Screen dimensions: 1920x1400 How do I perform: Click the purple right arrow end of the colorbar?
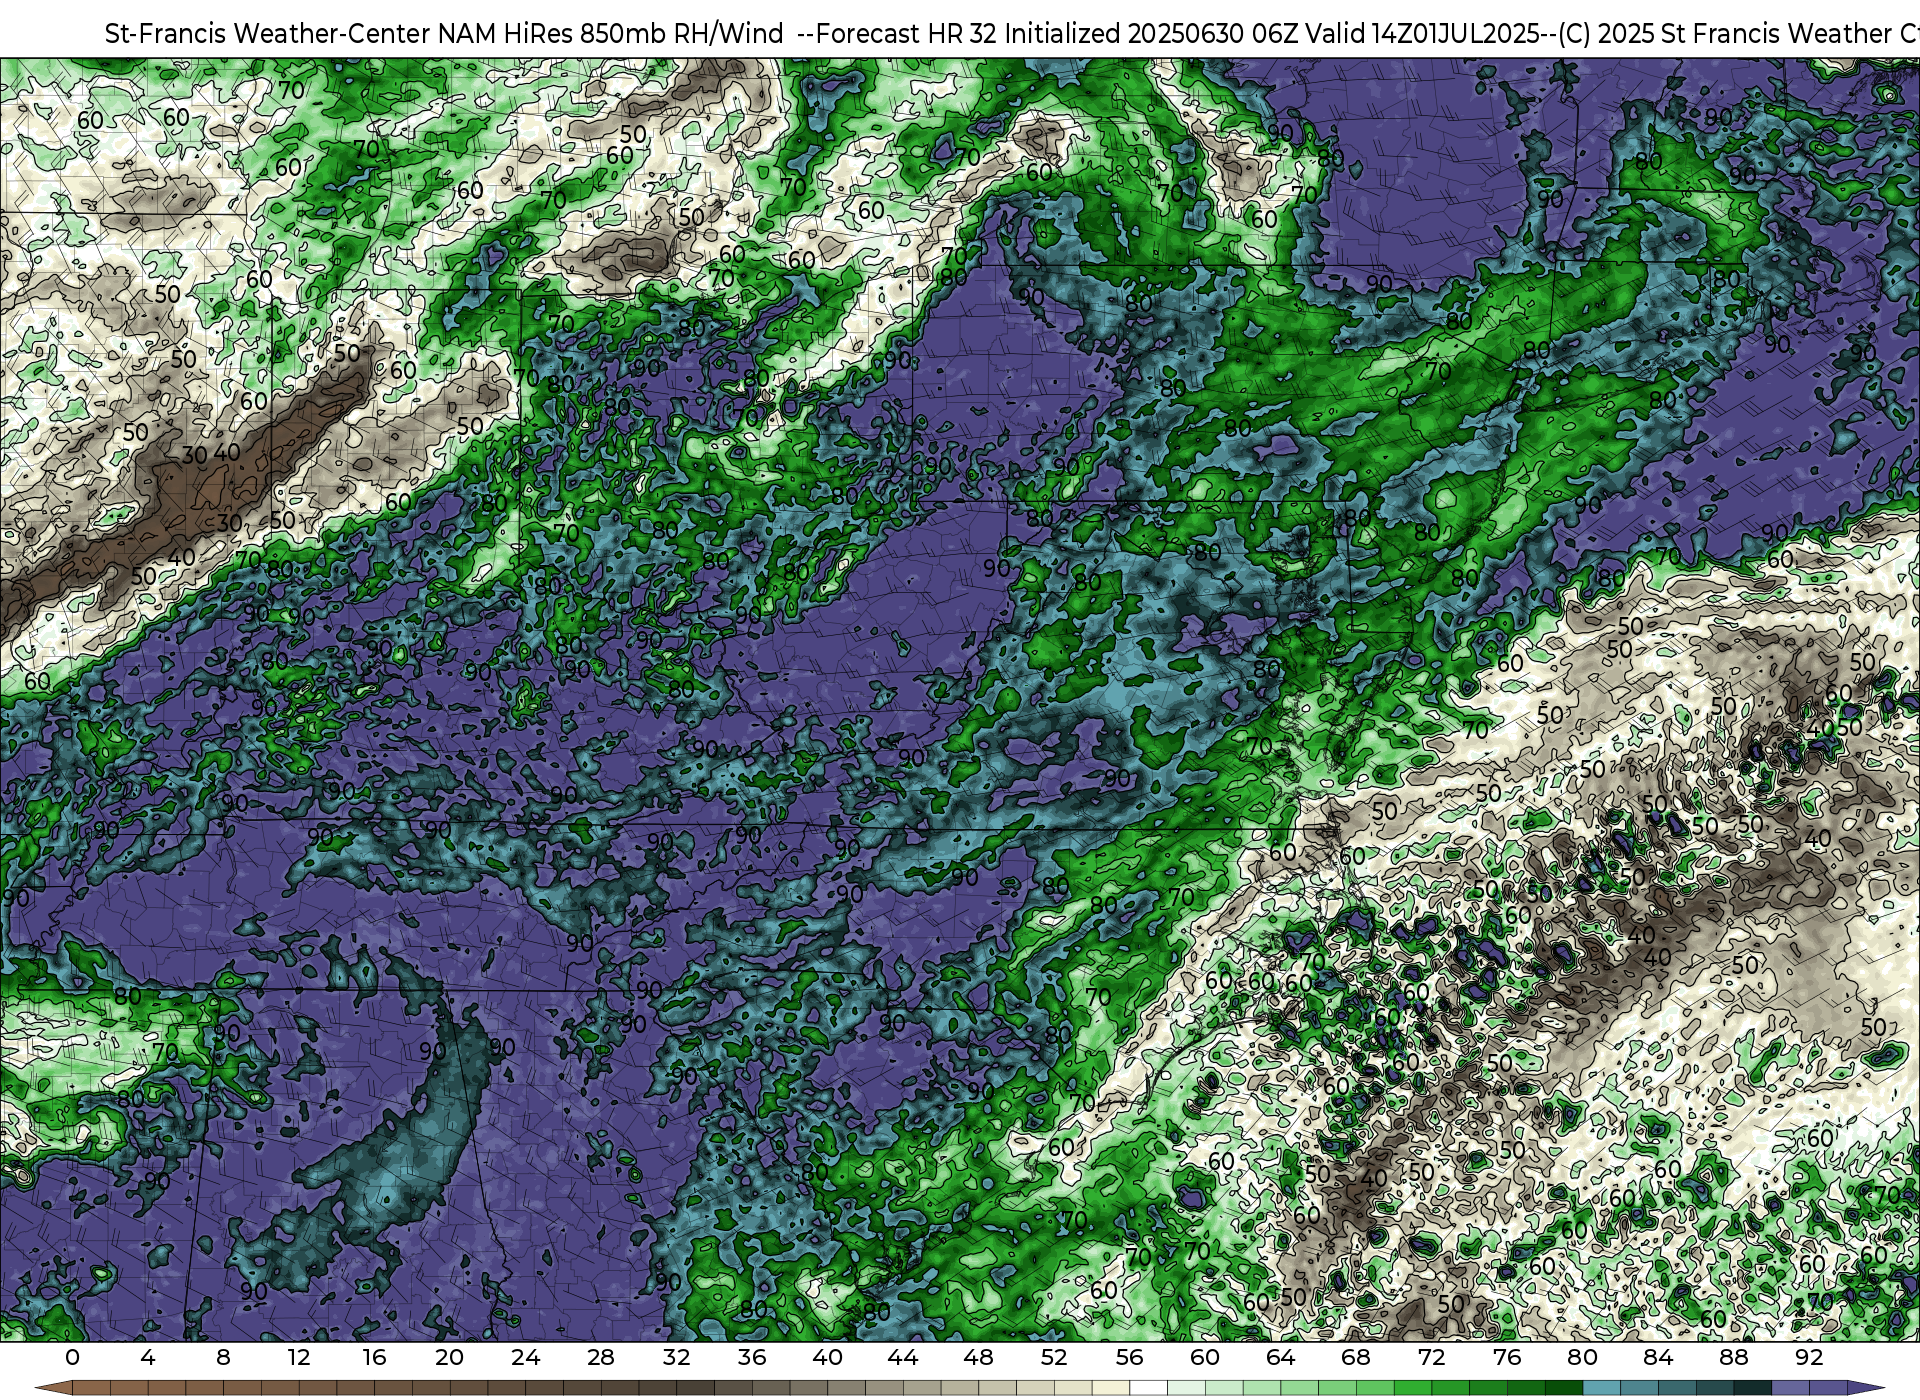[x=1865, y=1388]
